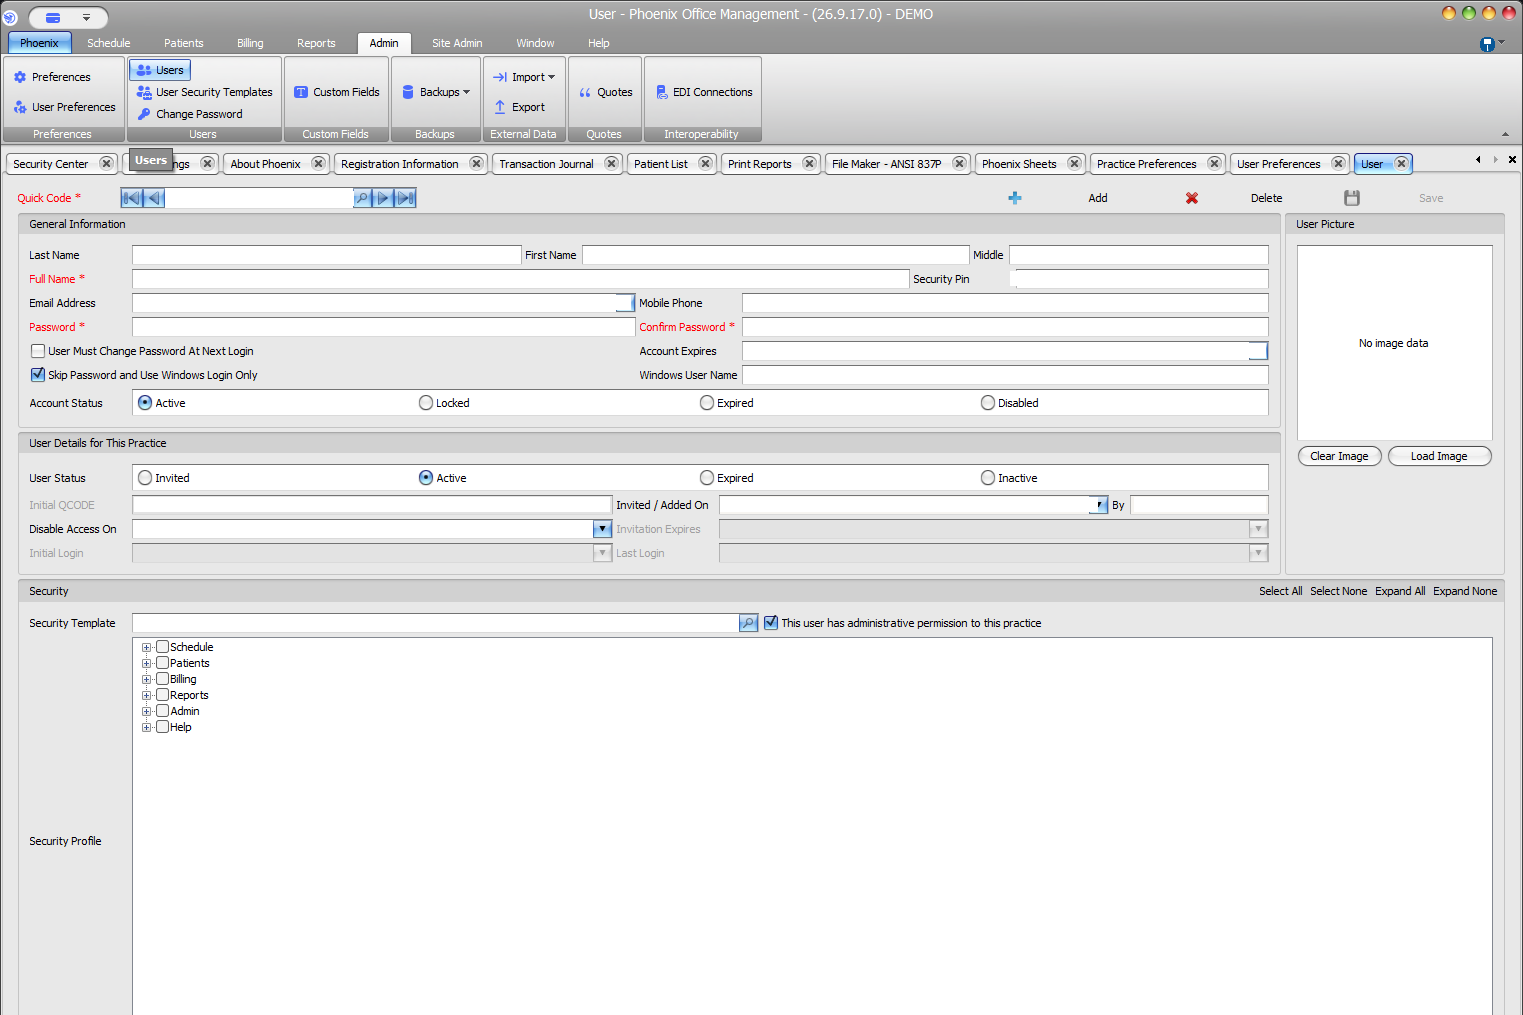Open the Billing menu tab
Image resolution: width=1523 pixels, height=1015 pixels.
(250, 43)
